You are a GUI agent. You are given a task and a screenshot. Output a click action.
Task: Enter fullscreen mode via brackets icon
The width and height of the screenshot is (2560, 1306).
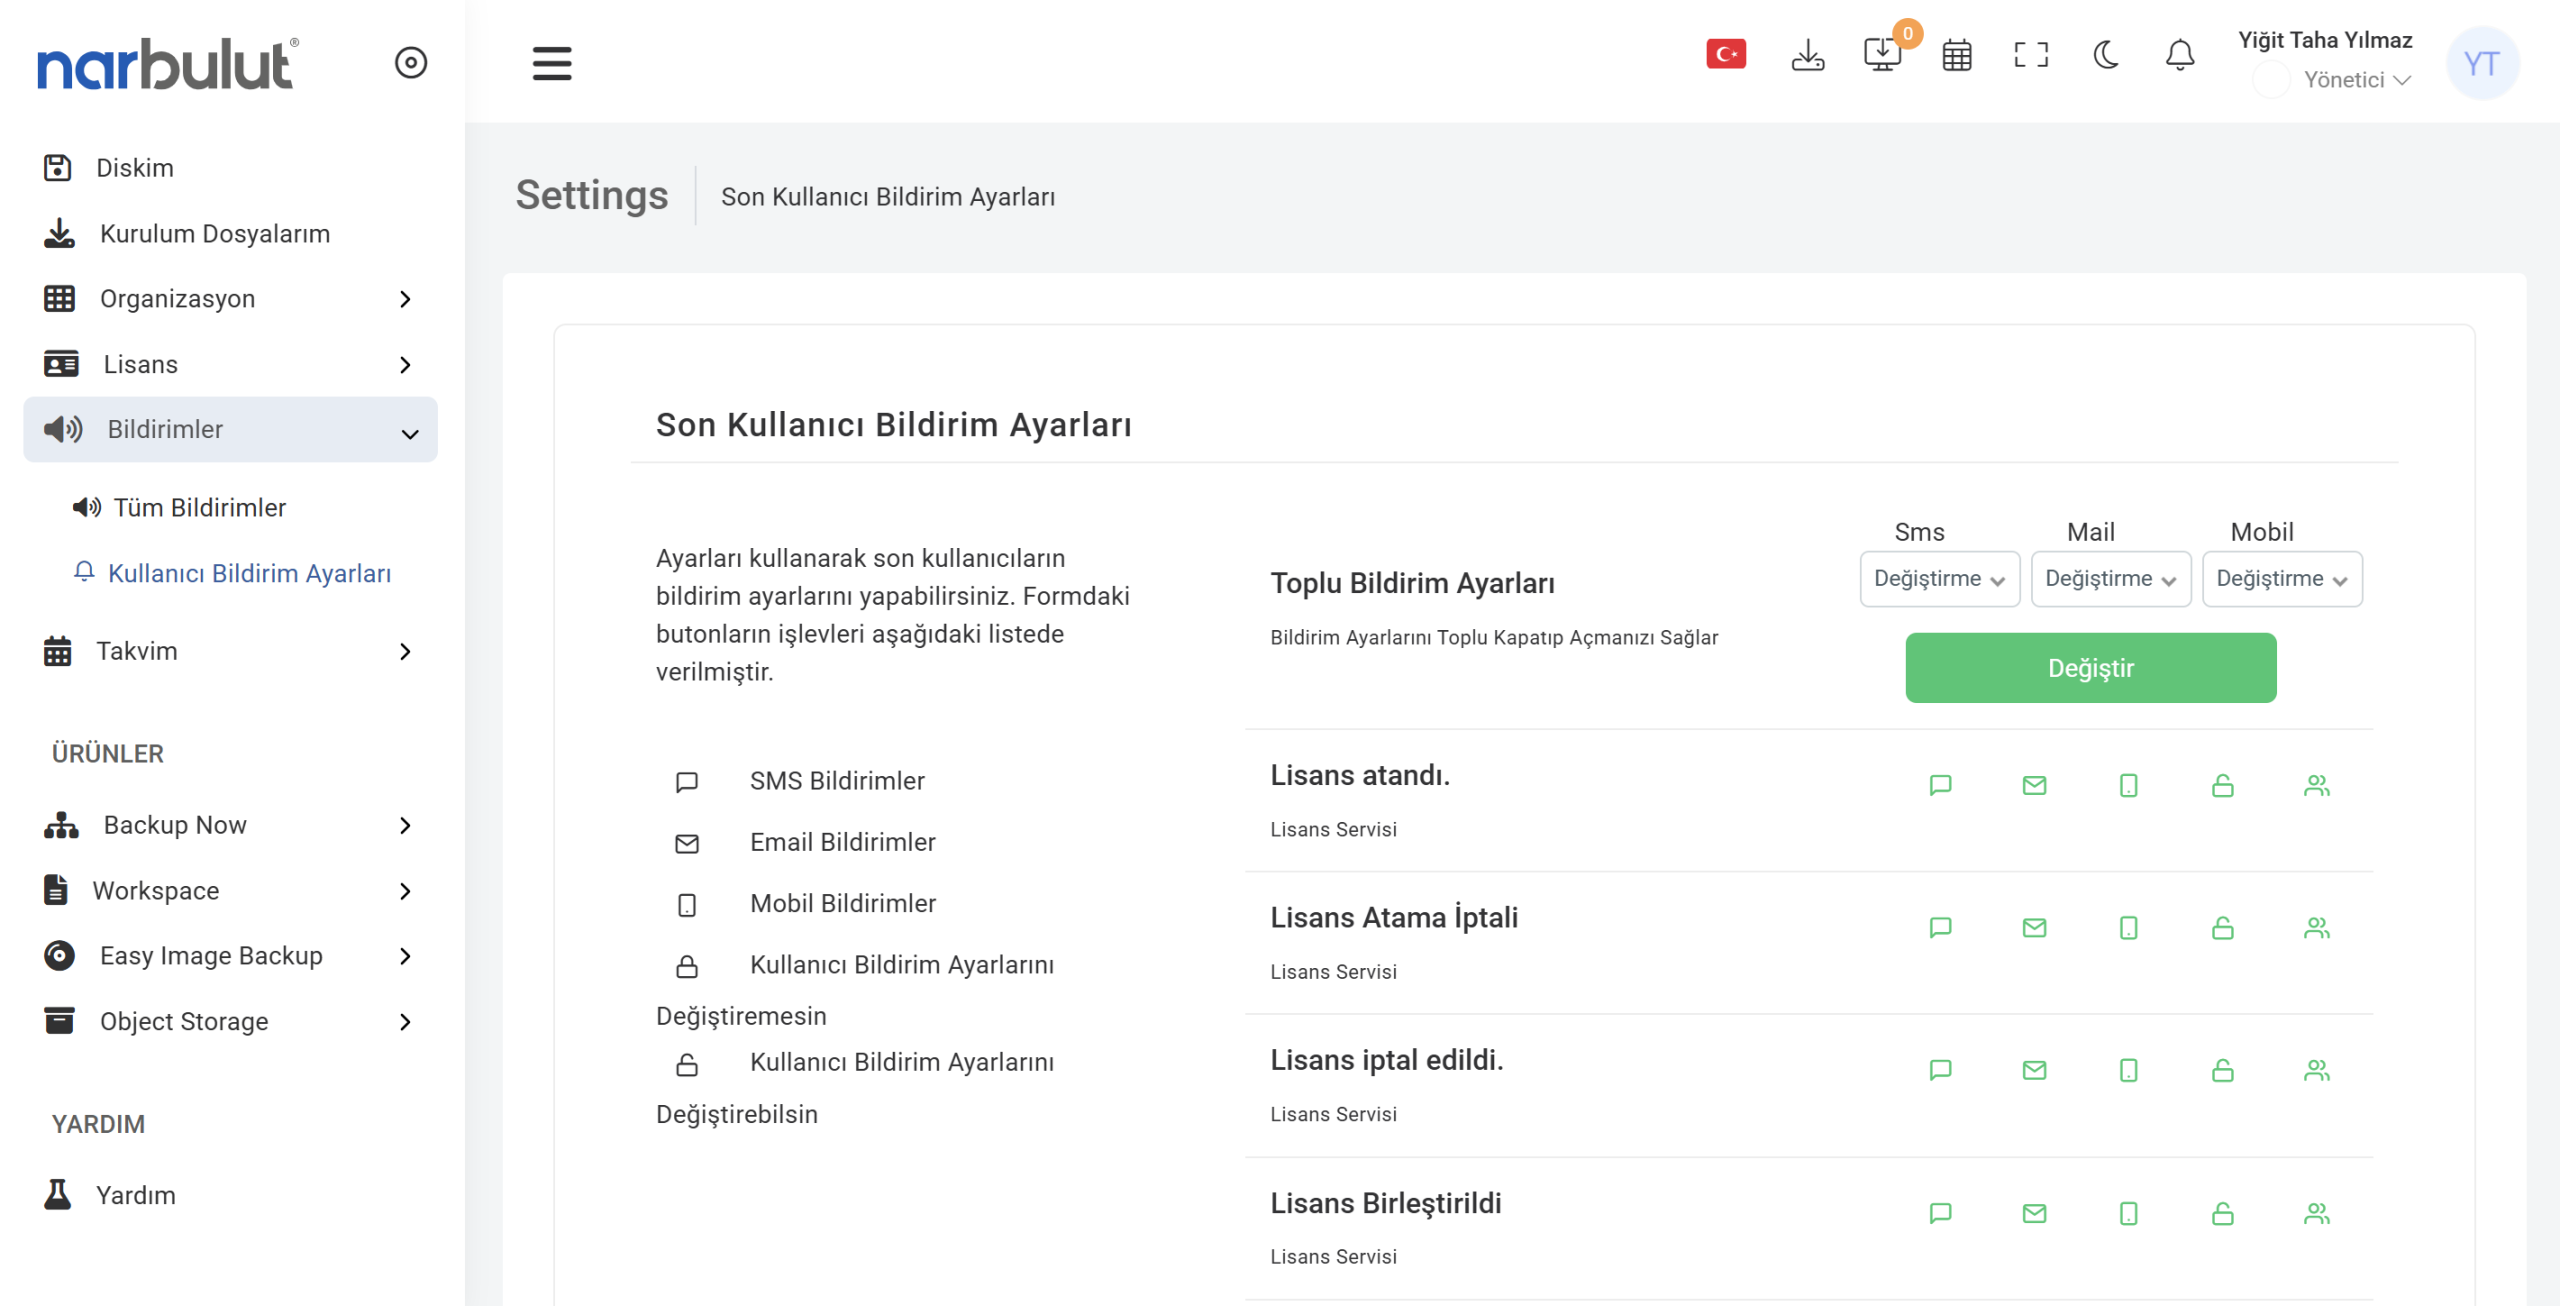click(x=2031, y=55)
